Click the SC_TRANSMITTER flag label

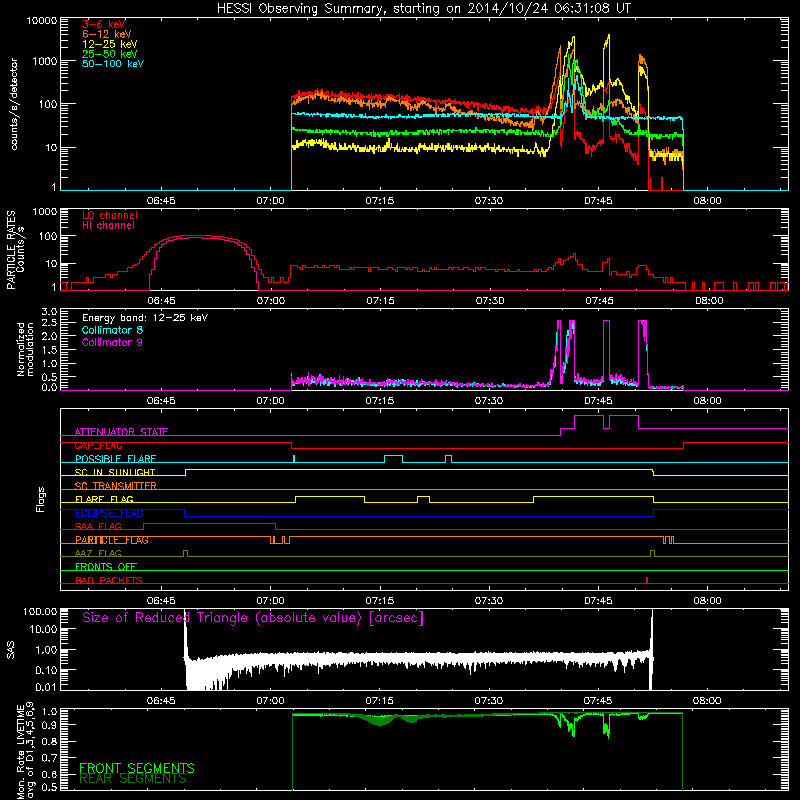[x=116, y=485]
